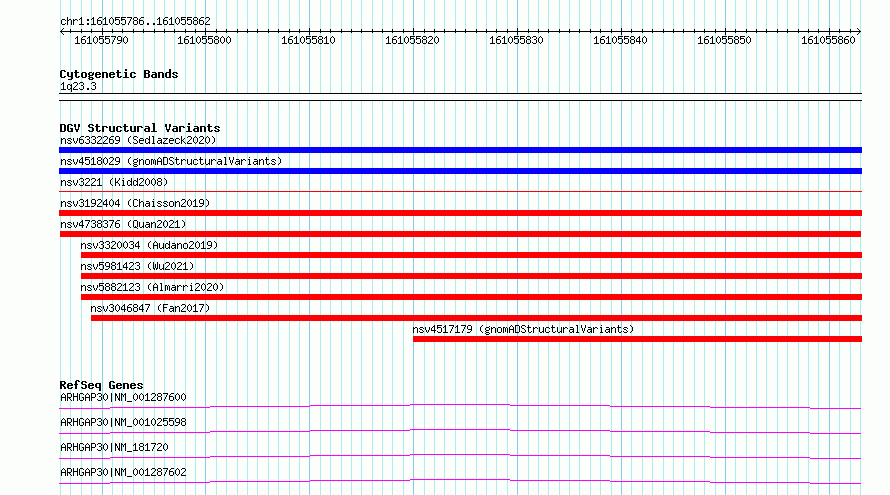This screenshot has height=495, width=890.
Task: Select the DGV Structural Variants track title
Action: click(x=140, y=128)
